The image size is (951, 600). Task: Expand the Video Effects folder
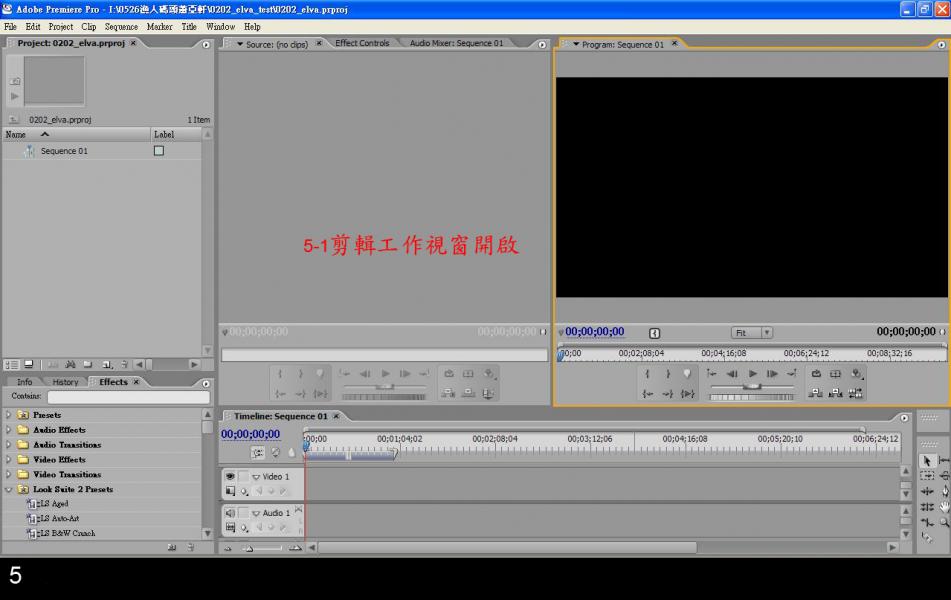[x=10, y=460]
